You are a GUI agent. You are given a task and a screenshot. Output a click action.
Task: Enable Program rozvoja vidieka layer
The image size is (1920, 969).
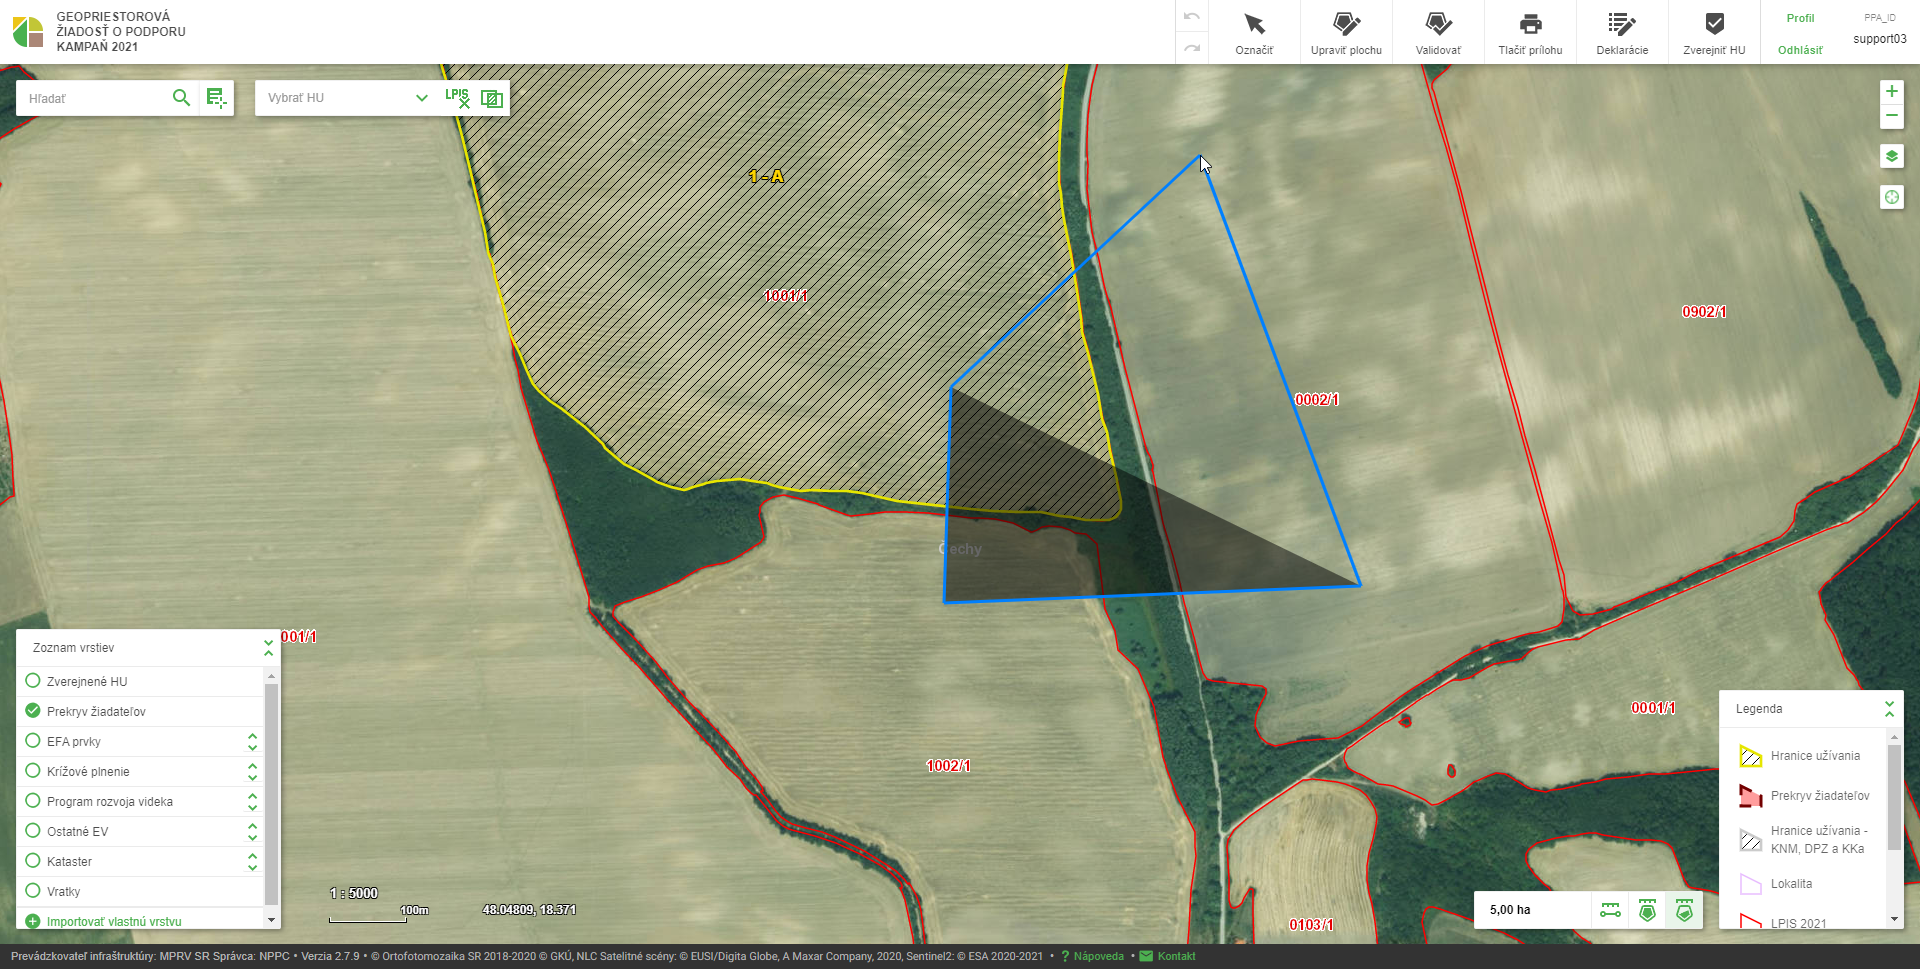33,801
